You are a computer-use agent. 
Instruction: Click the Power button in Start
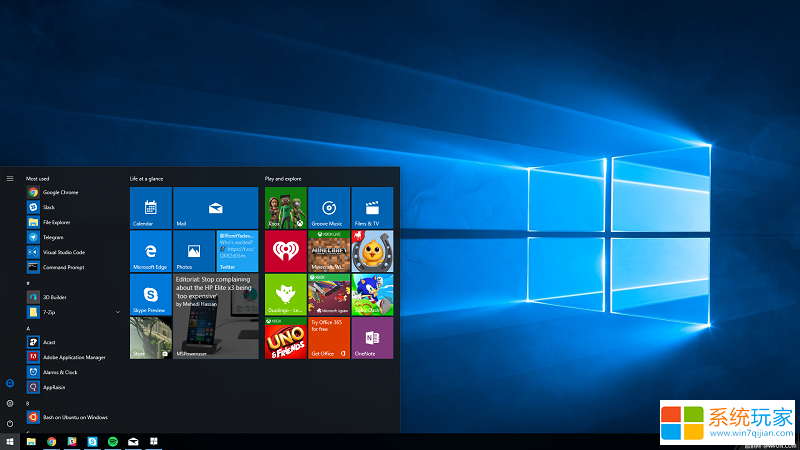pos(10,423)
